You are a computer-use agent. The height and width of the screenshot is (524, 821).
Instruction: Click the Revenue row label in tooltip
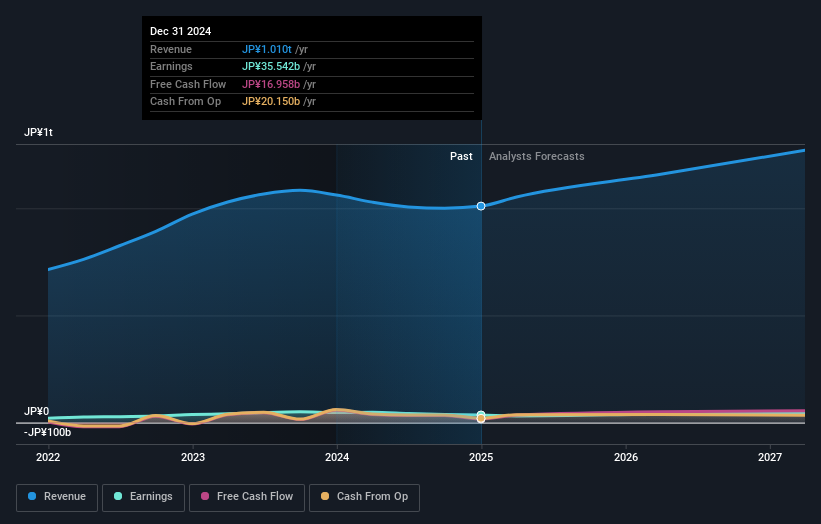[171, 49]
